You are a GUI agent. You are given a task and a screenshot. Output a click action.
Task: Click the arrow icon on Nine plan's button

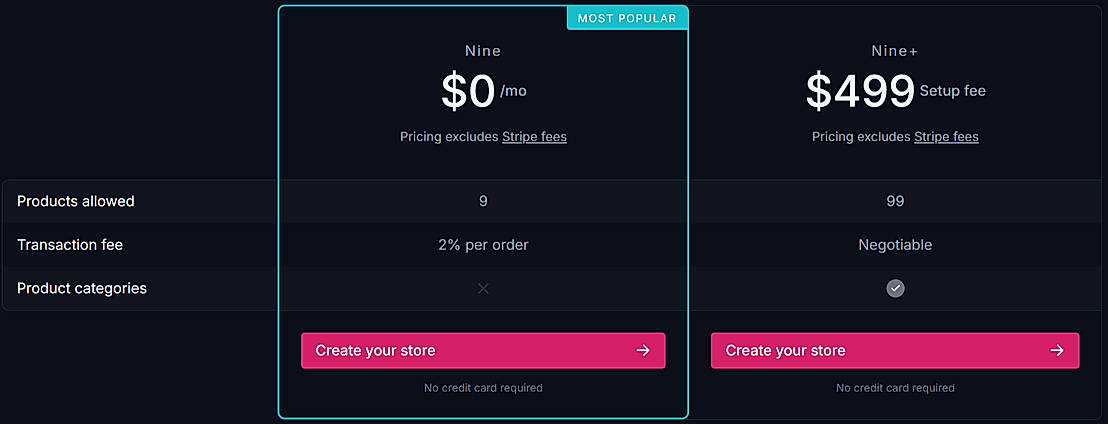pos(643,351)
